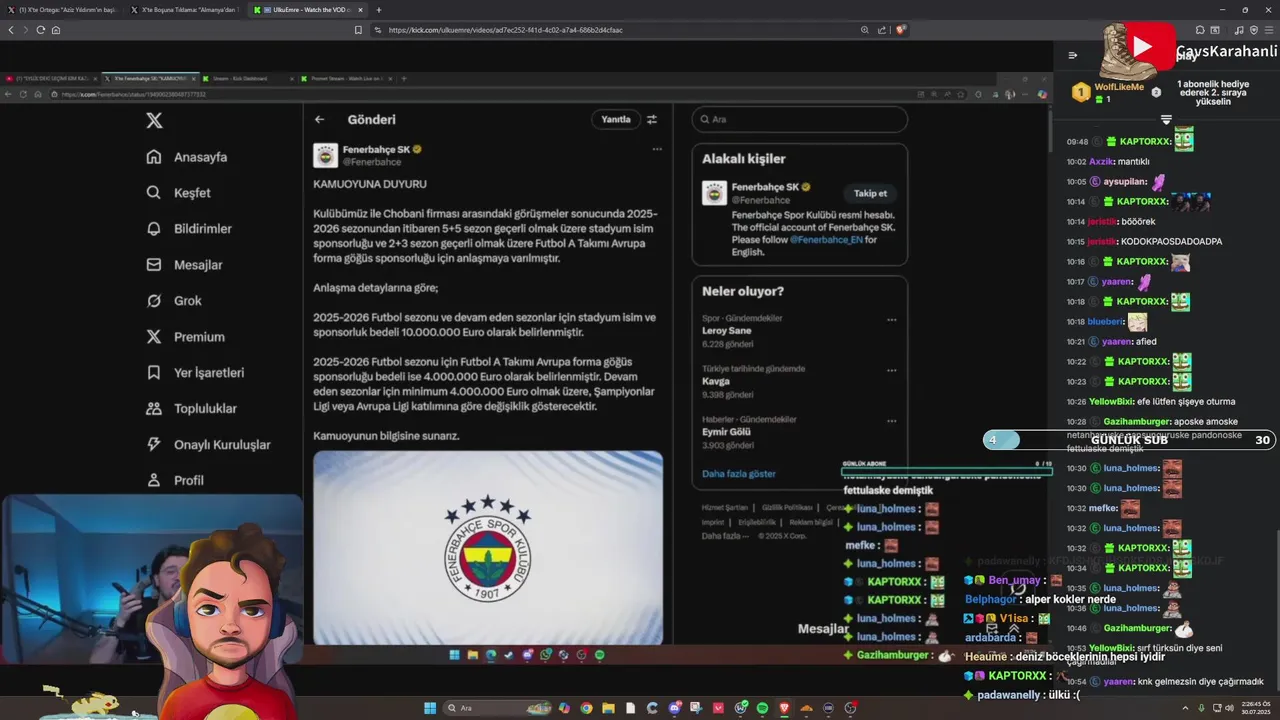Click bookmark icon in address bar
The width and height of the screenshot is (1280, 720).
click(x=358, y=30)
